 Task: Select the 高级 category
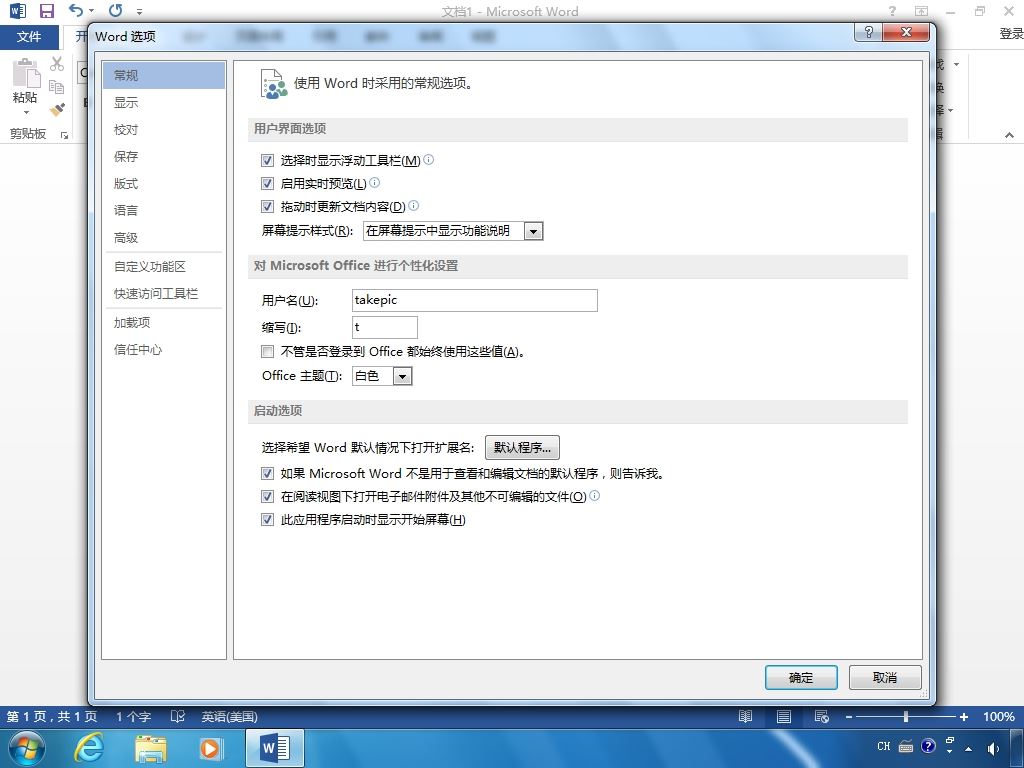tap(163, 238)
